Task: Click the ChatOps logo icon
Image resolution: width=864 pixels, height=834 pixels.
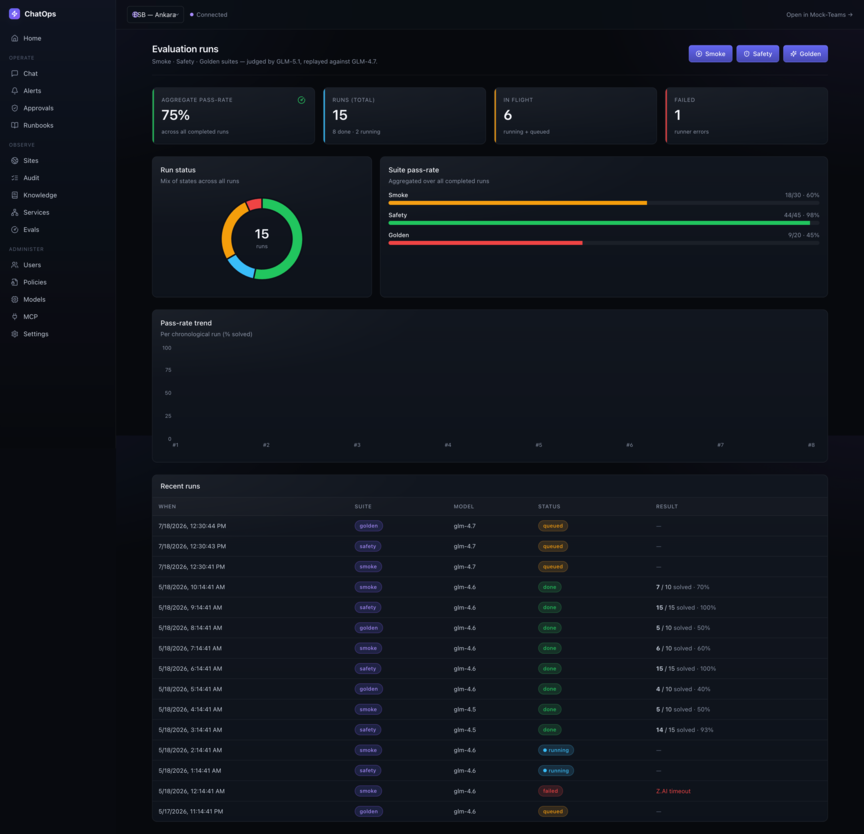Action: point(14,14)
